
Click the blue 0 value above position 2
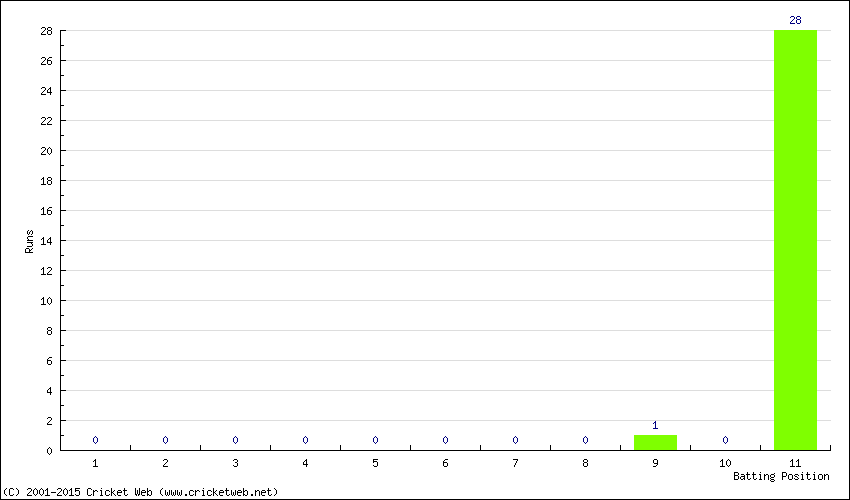coord(165,440)
